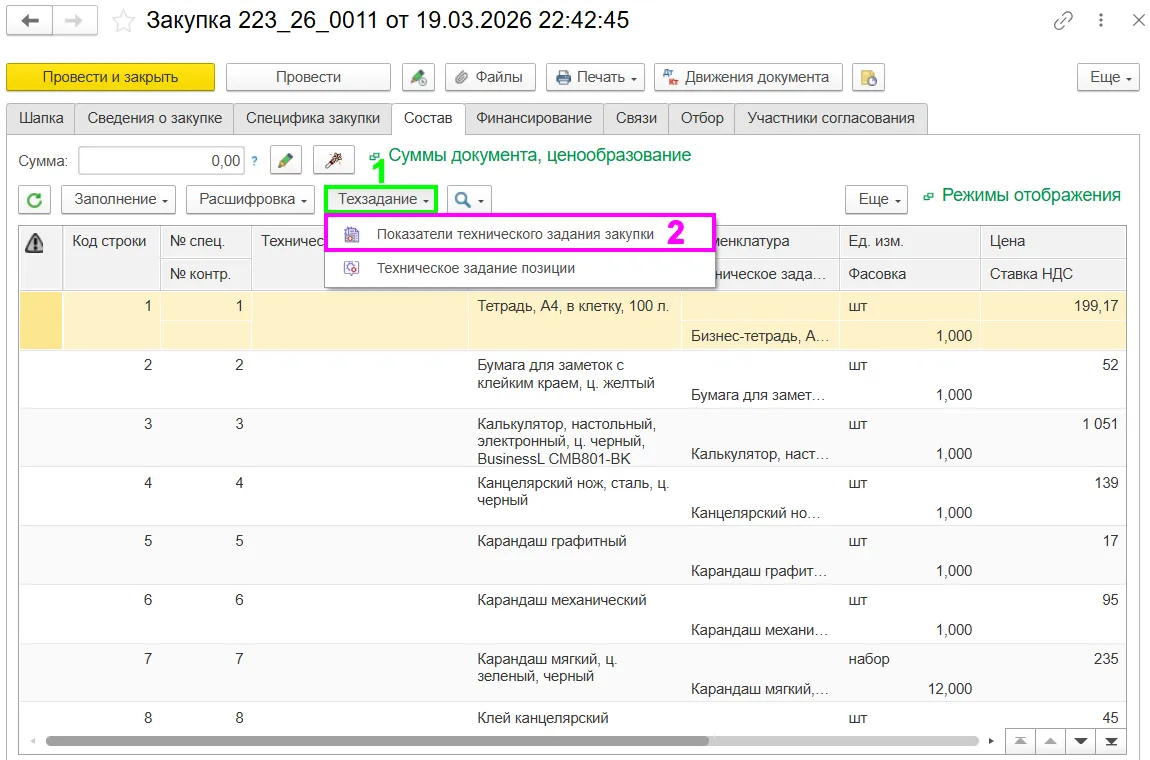Click the green pen icon beside Провести
This screenshot has height=760, width=1150.
[x=418, y=77]
